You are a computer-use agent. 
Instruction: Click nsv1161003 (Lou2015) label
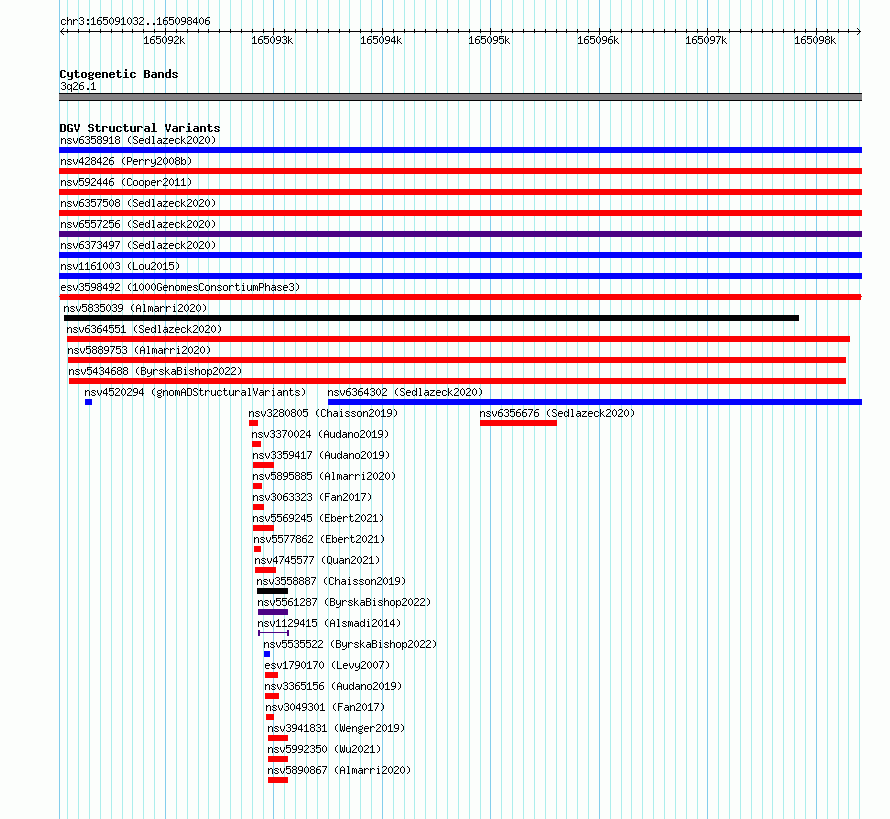tap(120, 266)
